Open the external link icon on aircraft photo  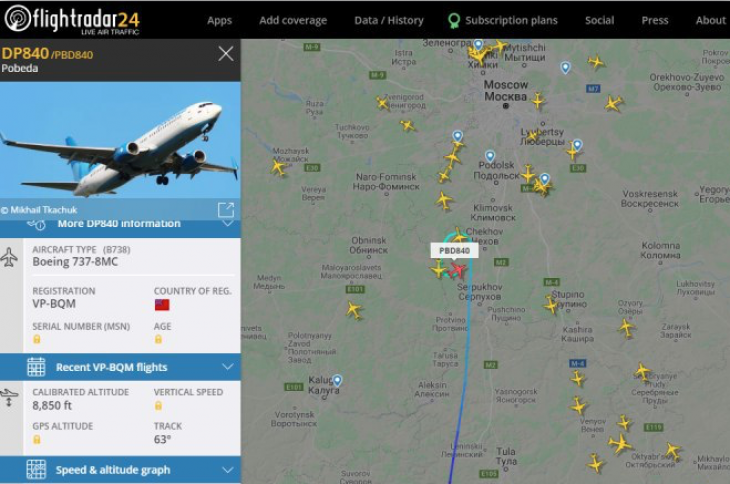tap(226, 209)
